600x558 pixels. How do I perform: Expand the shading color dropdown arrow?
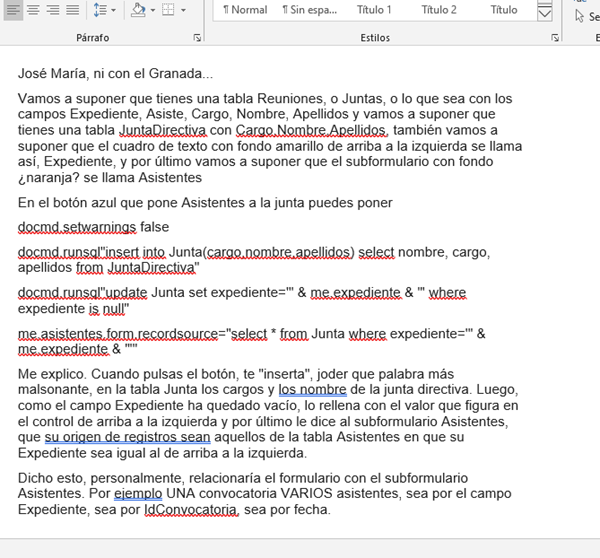(152, 10)
